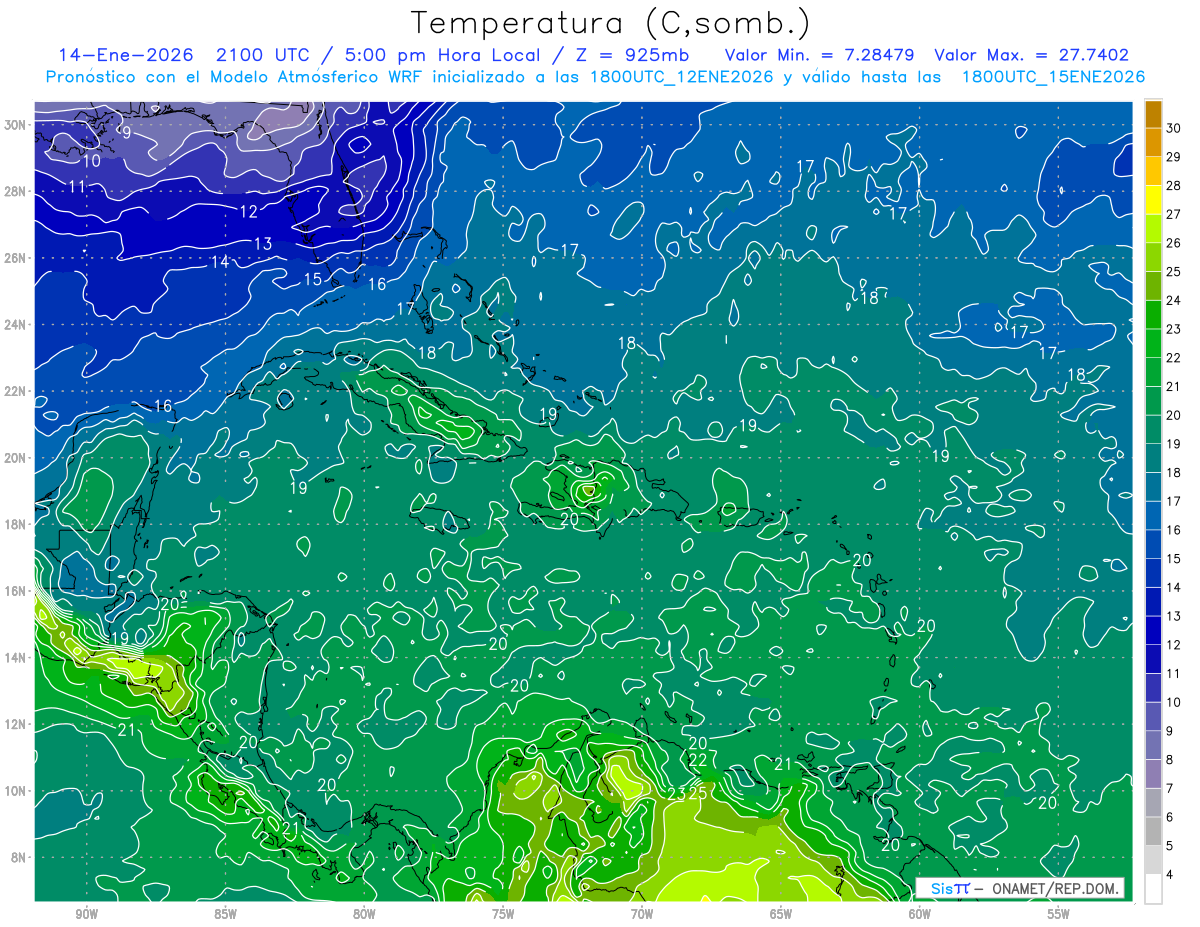The image size is (1200, 927).
Task: Click the map contour label '9' near Florida
Action: click(126, 132)
